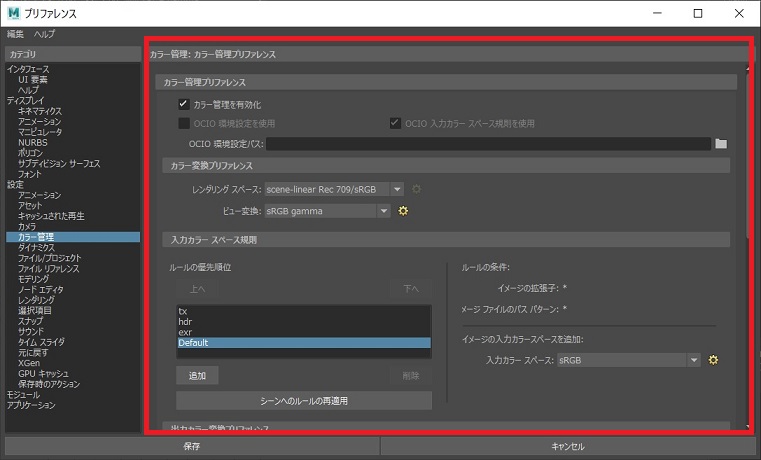Select インタフェース category
This screenshot has height=460, width=761.
[x=28, y=69]
